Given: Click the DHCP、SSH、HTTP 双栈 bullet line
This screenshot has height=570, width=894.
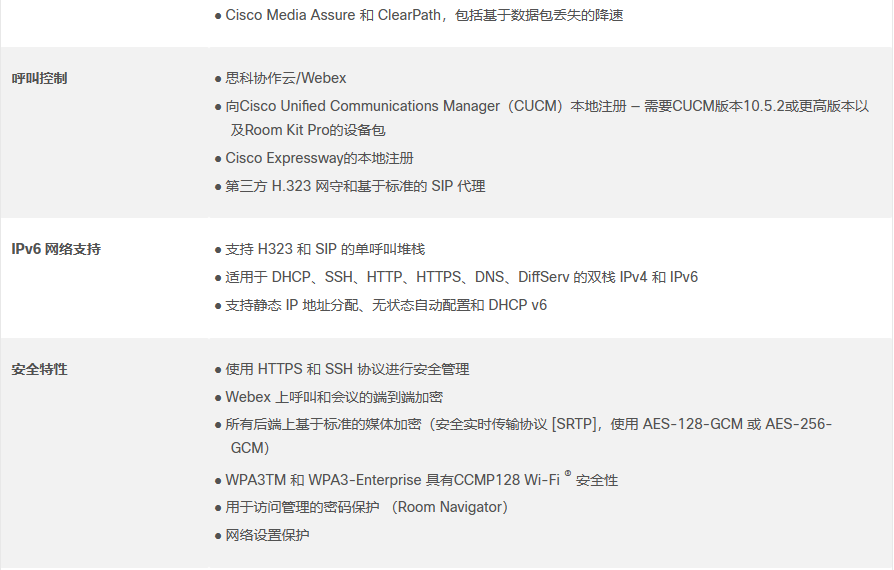Looking at the screenshot, I should coord(461,278).
